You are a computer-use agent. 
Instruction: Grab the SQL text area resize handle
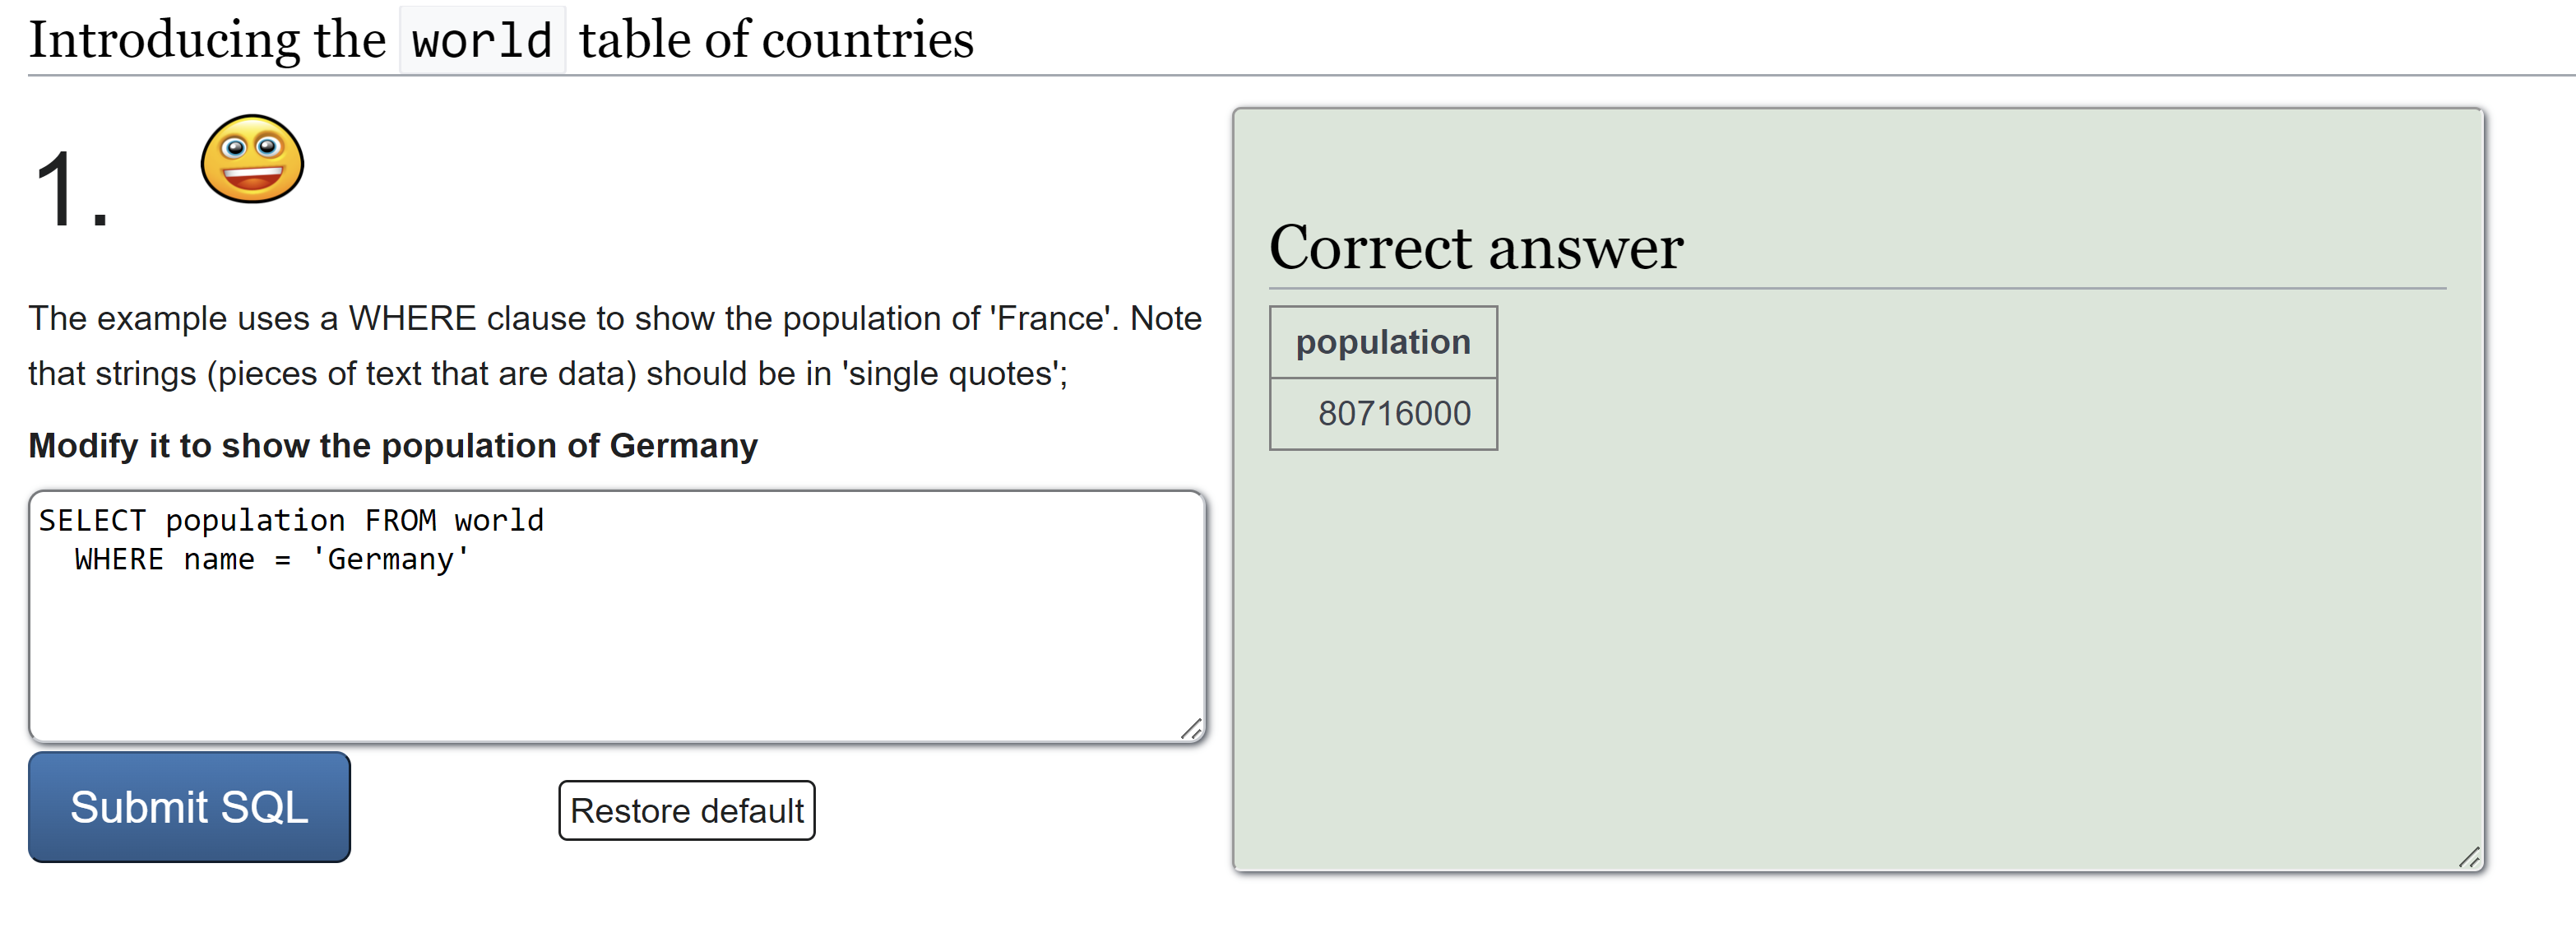coord(1190,729)
